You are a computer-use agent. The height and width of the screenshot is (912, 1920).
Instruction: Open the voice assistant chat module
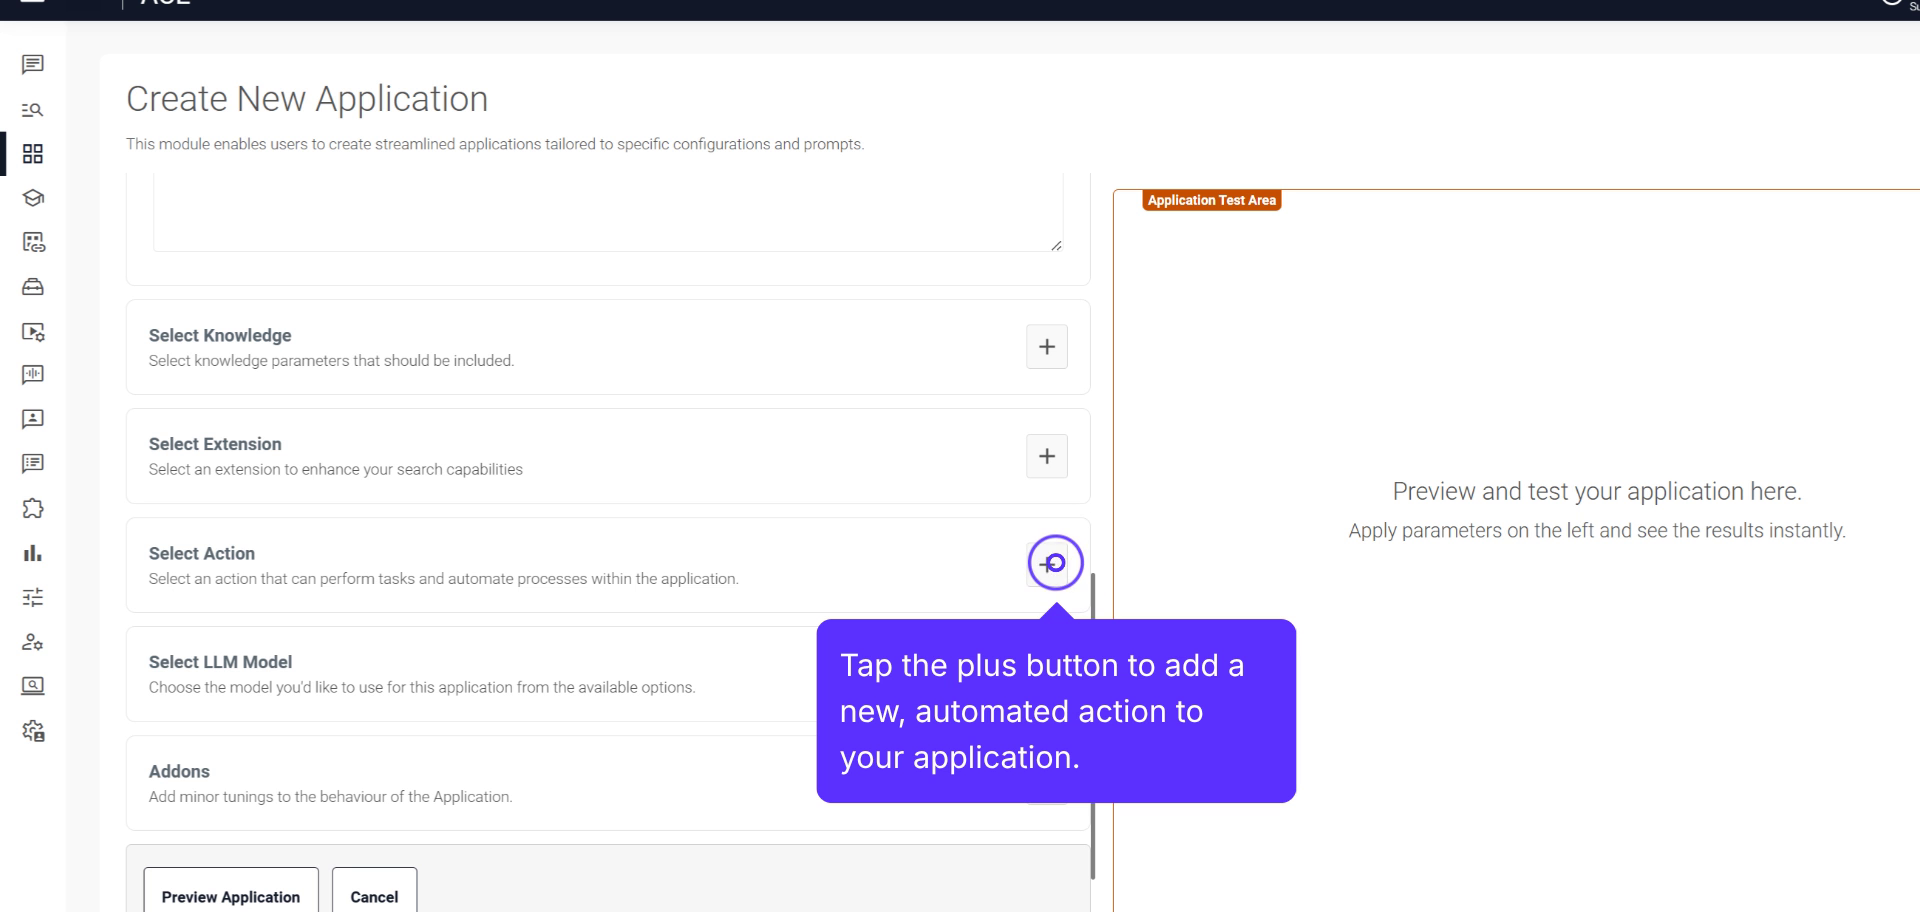click(x=33, y=375)
